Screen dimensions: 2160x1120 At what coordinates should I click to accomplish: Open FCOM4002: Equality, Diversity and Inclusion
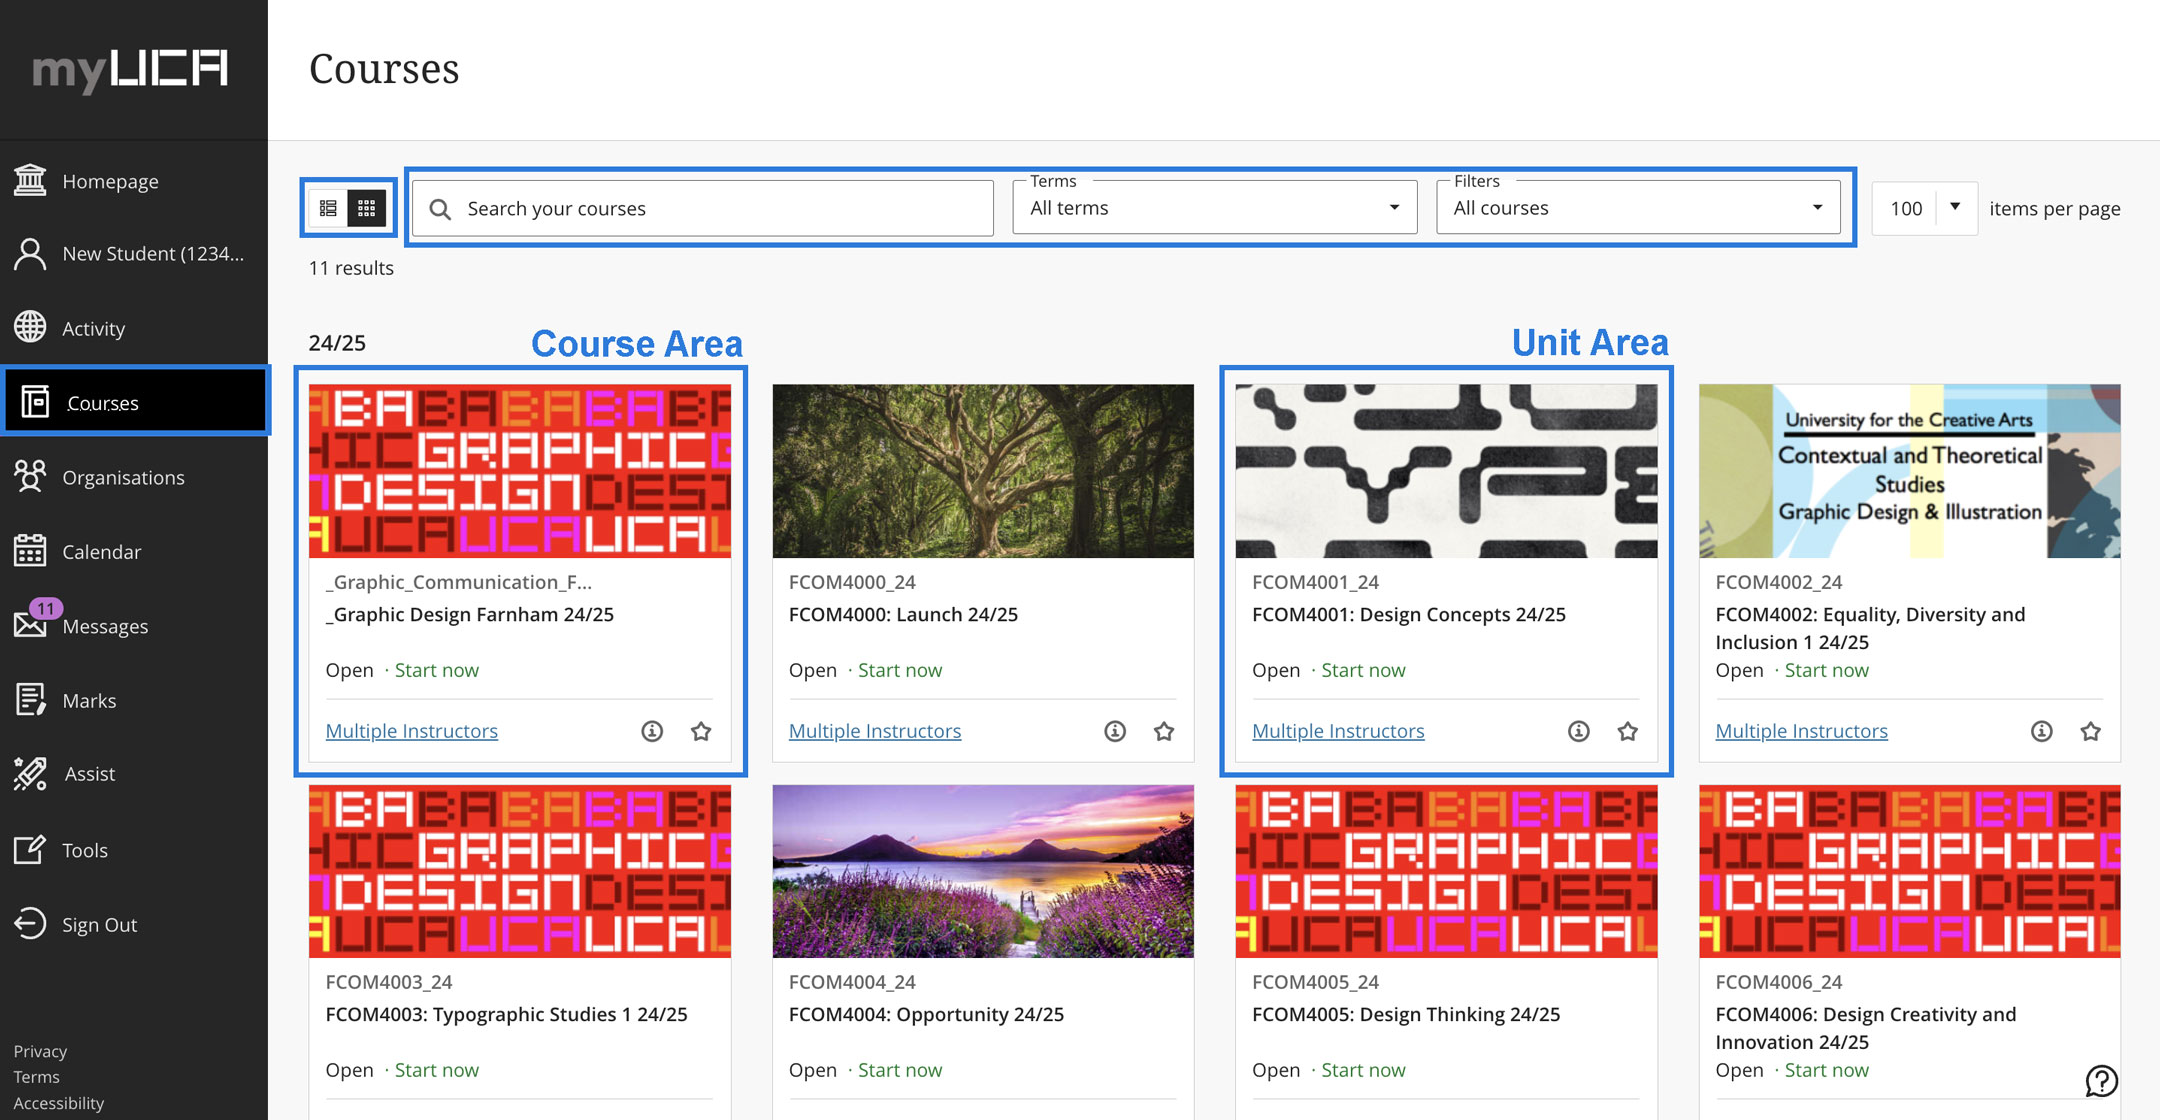1870,628
